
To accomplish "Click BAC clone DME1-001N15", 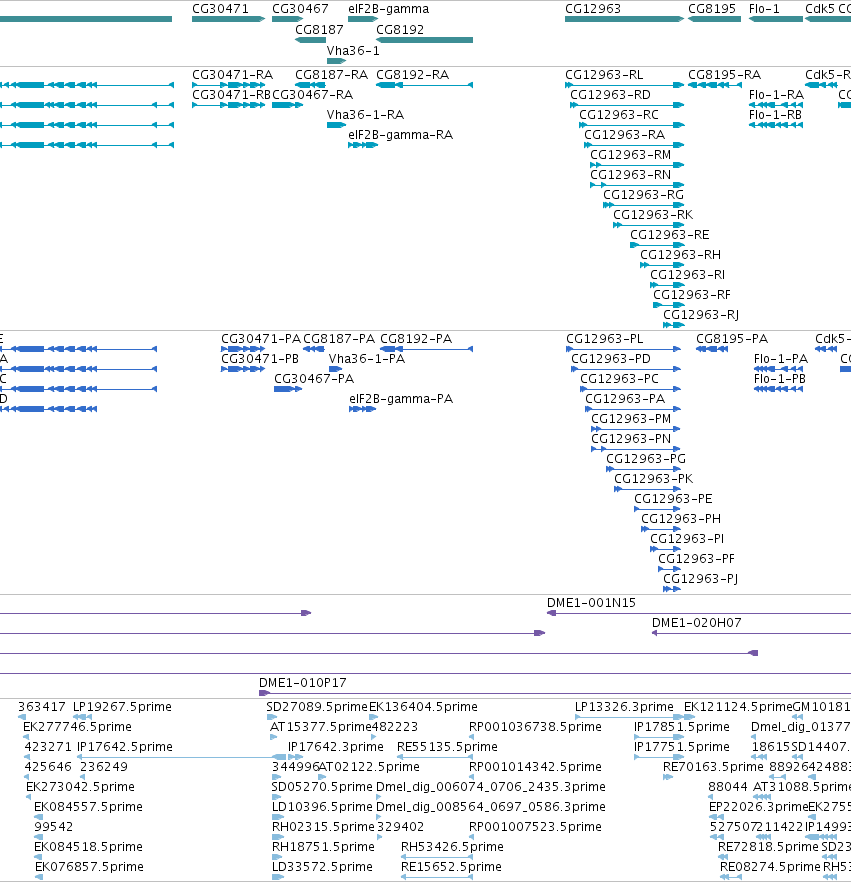I will click(591, 603).
